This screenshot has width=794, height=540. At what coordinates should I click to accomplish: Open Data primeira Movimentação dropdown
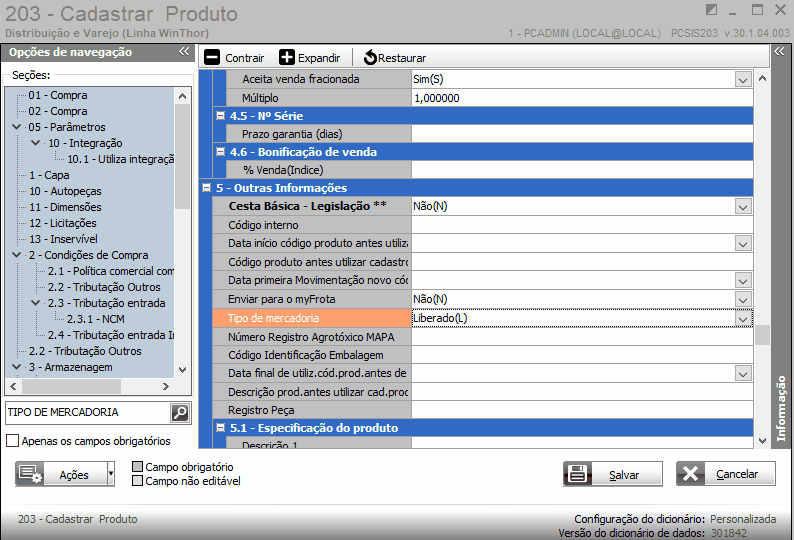[x=743, y=281]
